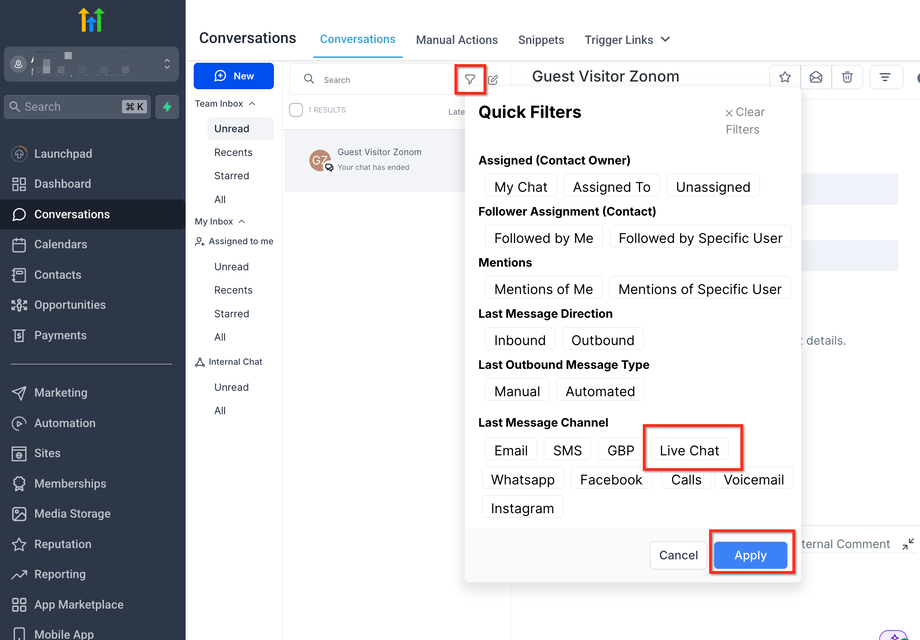
Task: Click the green lightning bolt quick actions icon
Action: click(167, 107)
